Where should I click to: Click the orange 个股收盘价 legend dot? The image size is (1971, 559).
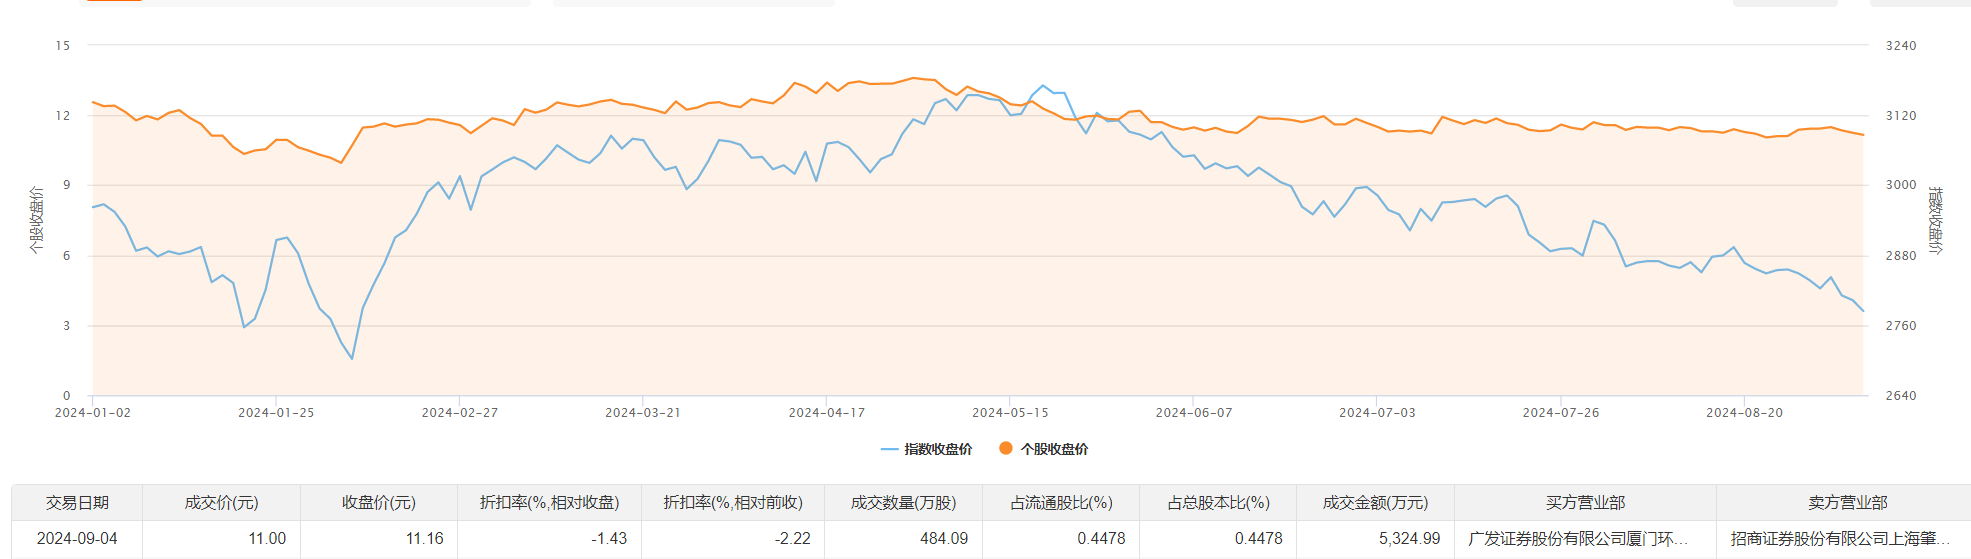point(1006,448)
